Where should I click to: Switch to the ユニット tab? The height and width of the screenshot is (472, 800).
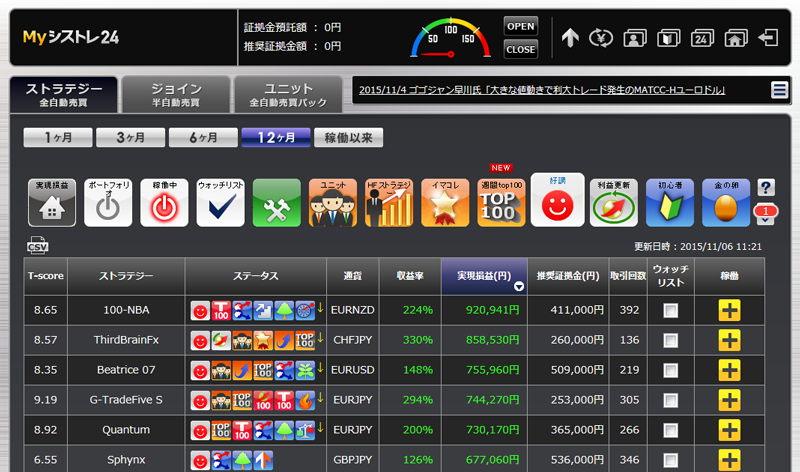[288, 95]
